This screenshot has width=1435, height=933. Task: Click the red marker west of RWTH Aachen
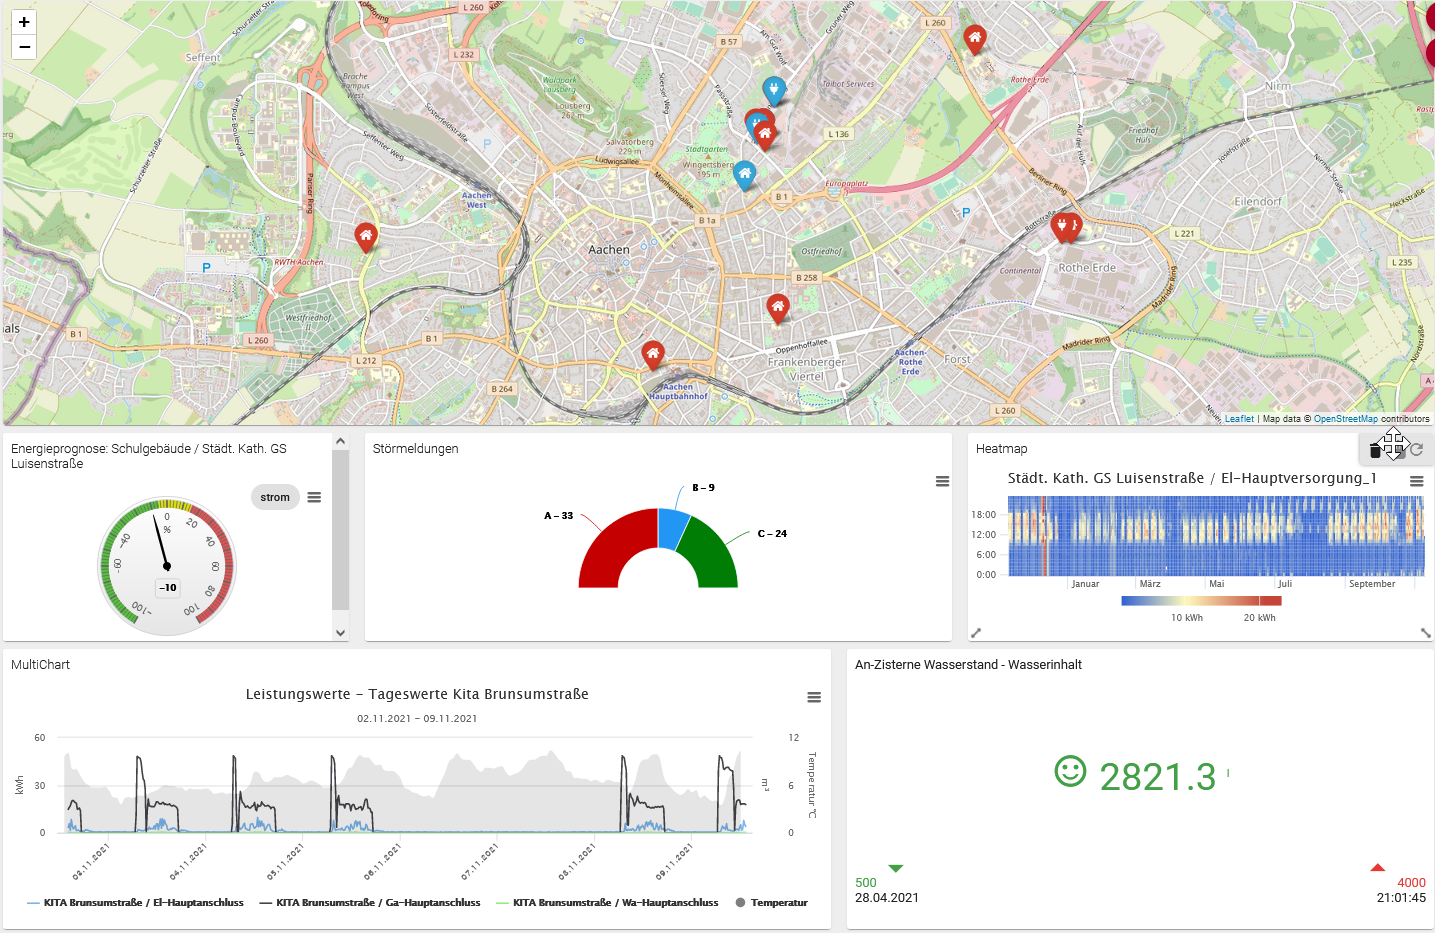click(365, 232)
